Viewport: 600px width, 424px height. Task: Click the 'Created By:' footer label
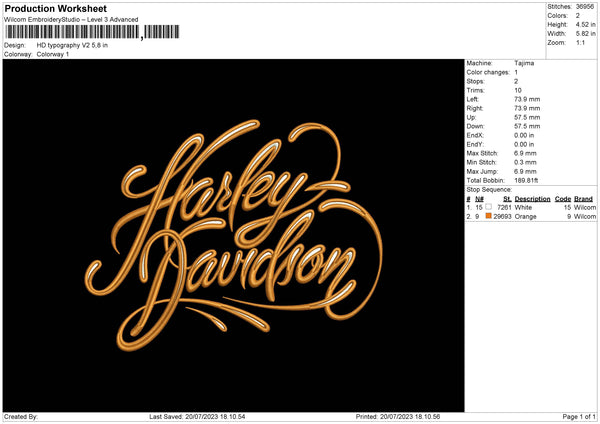pyautogui.click(x=21, y=417)
